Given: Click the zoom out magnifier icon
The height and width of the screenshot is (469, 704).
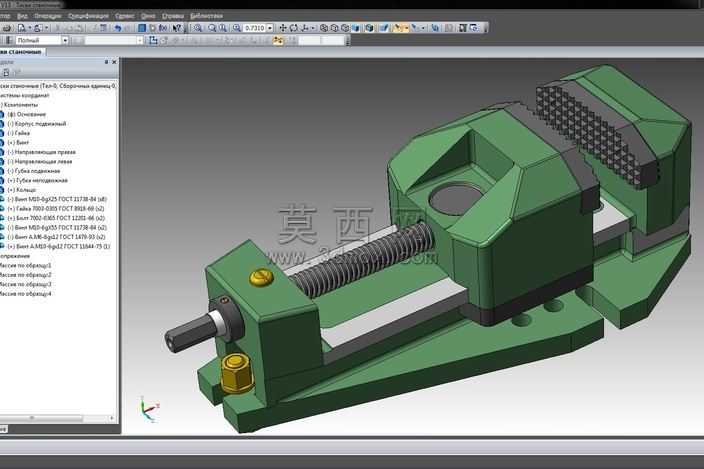Looking at the screenshot, I should [223, 28].
